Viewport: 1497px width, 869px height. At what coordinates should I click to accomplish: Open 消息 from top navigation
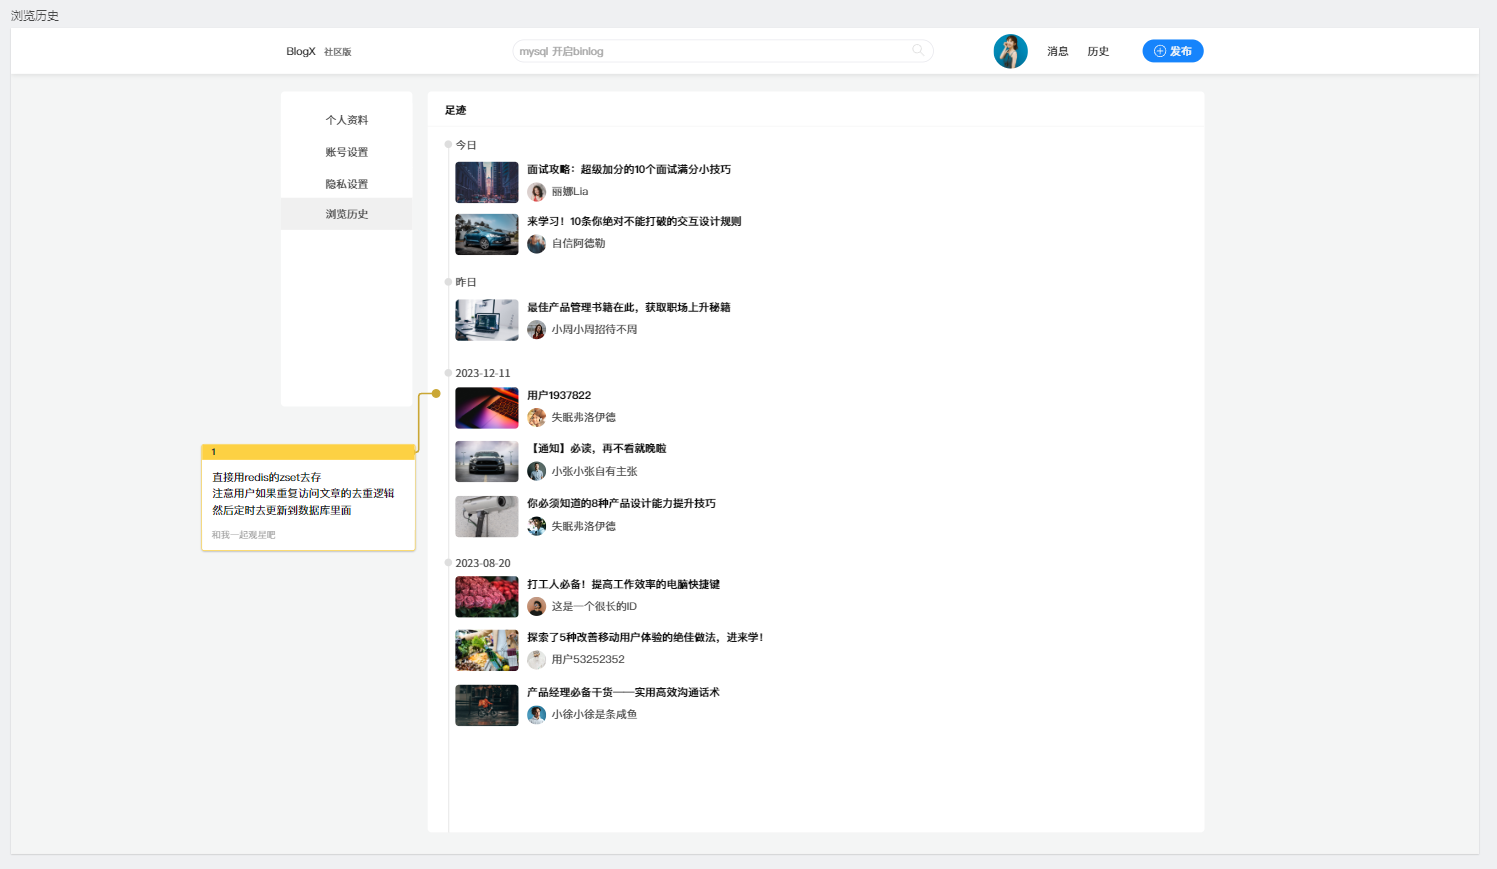[x=1057, y=51]
